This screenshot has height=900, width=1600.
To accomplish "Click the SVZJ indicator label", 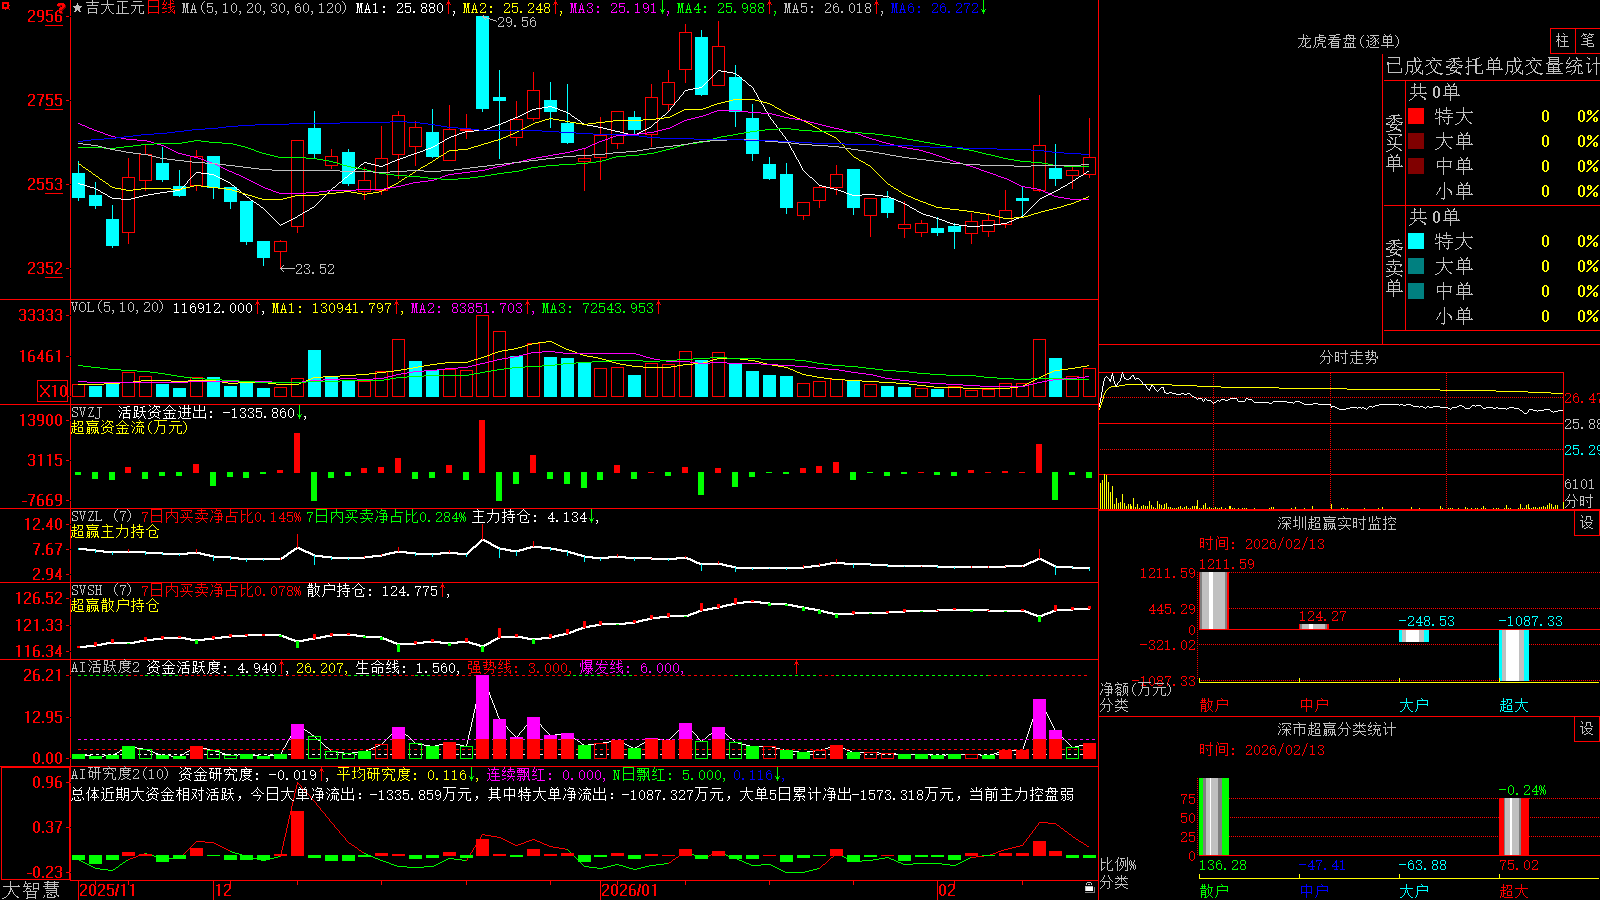I will pos(87,412).
